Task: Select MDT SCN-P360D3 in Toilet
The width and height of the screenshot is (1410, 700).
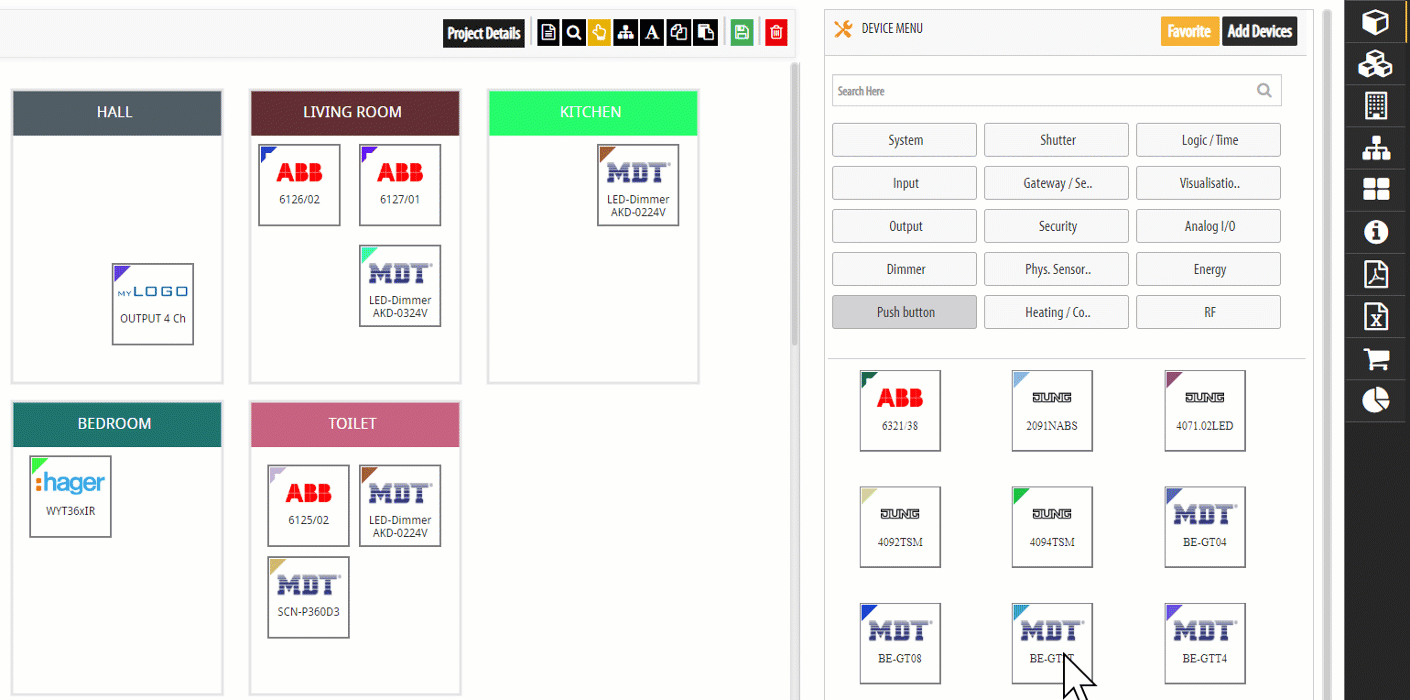Action: coord(309,598)
